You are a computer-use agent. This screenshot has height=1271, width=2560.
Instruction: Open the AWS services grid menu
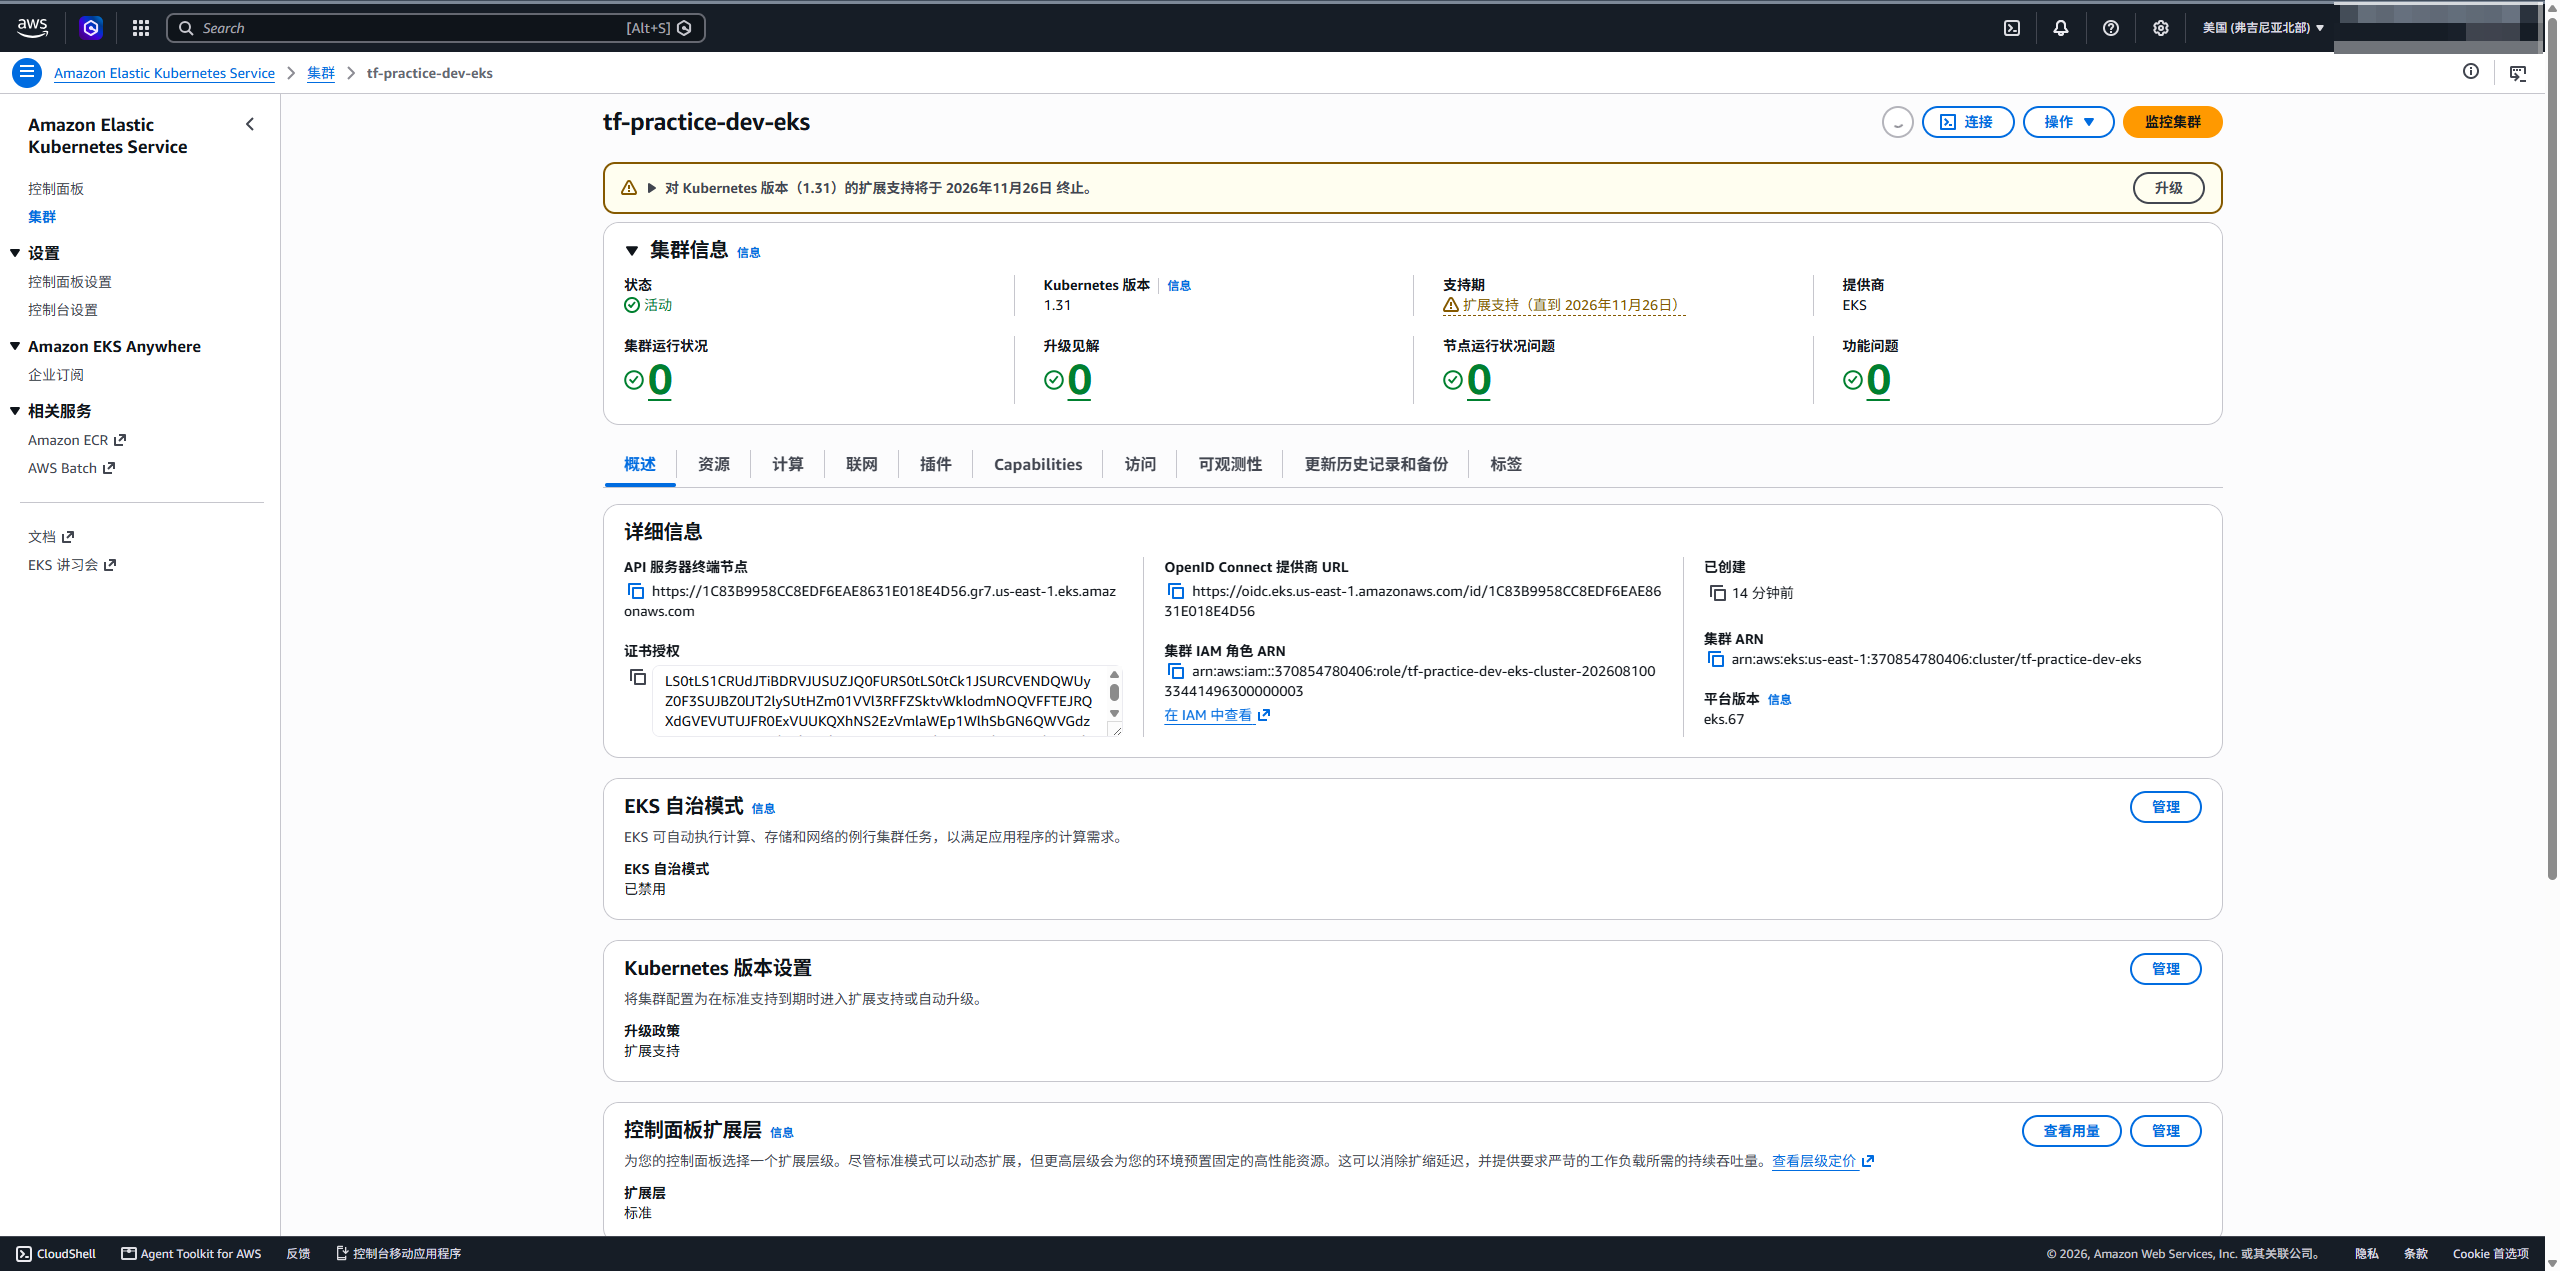pyautogui.click(x=141, y=28)
